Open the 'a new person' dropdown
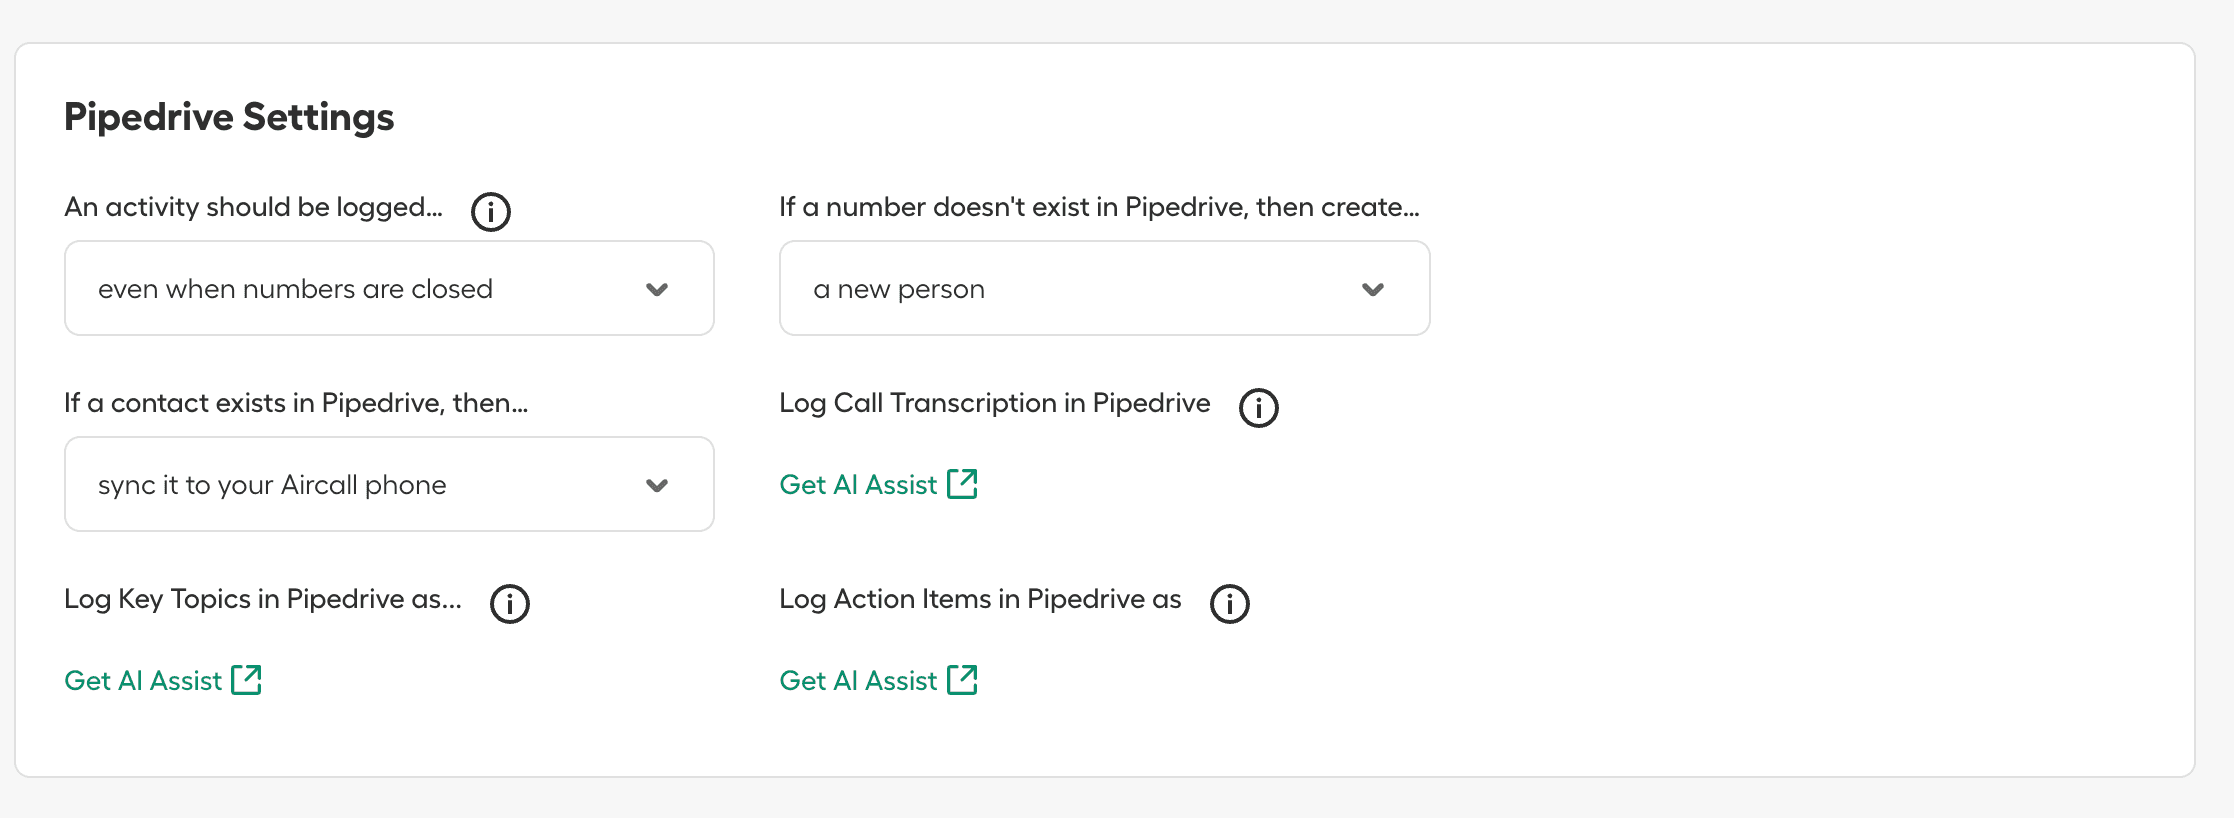 coord(1104,288)
